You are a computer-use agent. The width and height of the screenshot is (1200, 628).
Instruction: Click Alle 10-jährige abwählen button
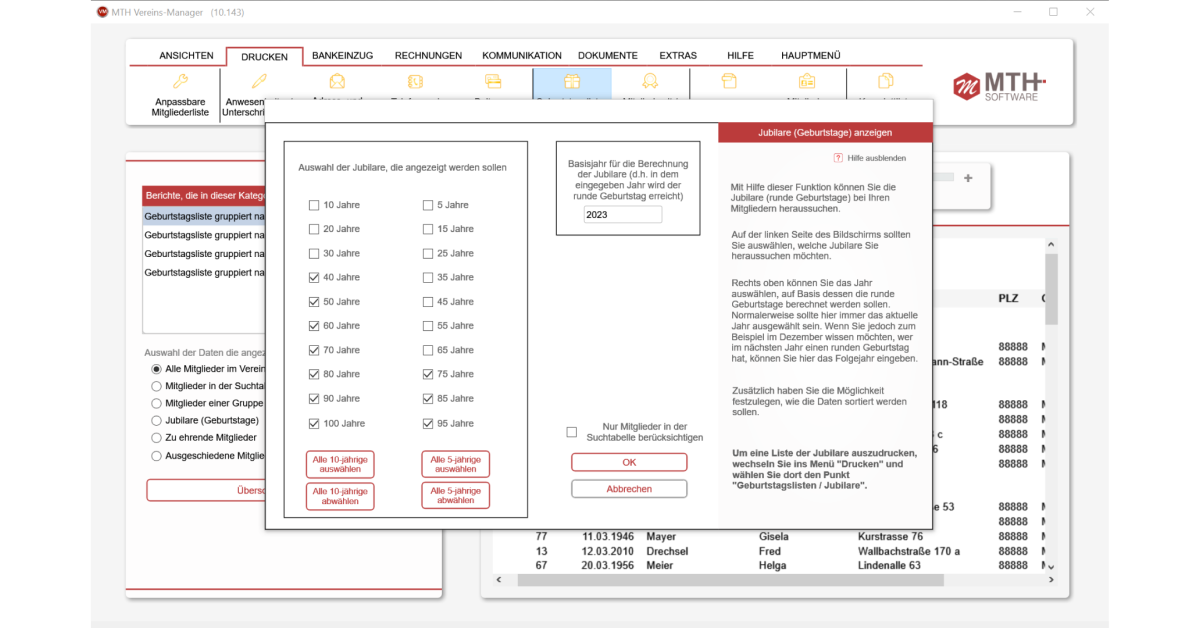340,496
